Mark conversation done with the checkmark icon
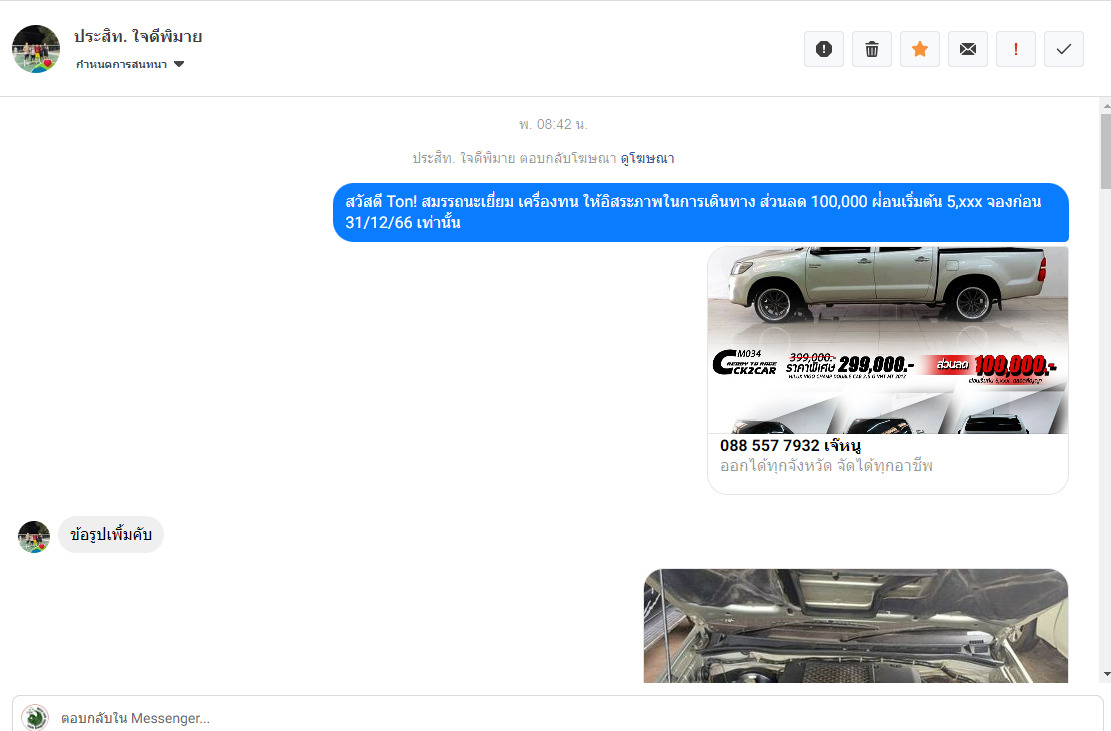 coord(1064,49)
